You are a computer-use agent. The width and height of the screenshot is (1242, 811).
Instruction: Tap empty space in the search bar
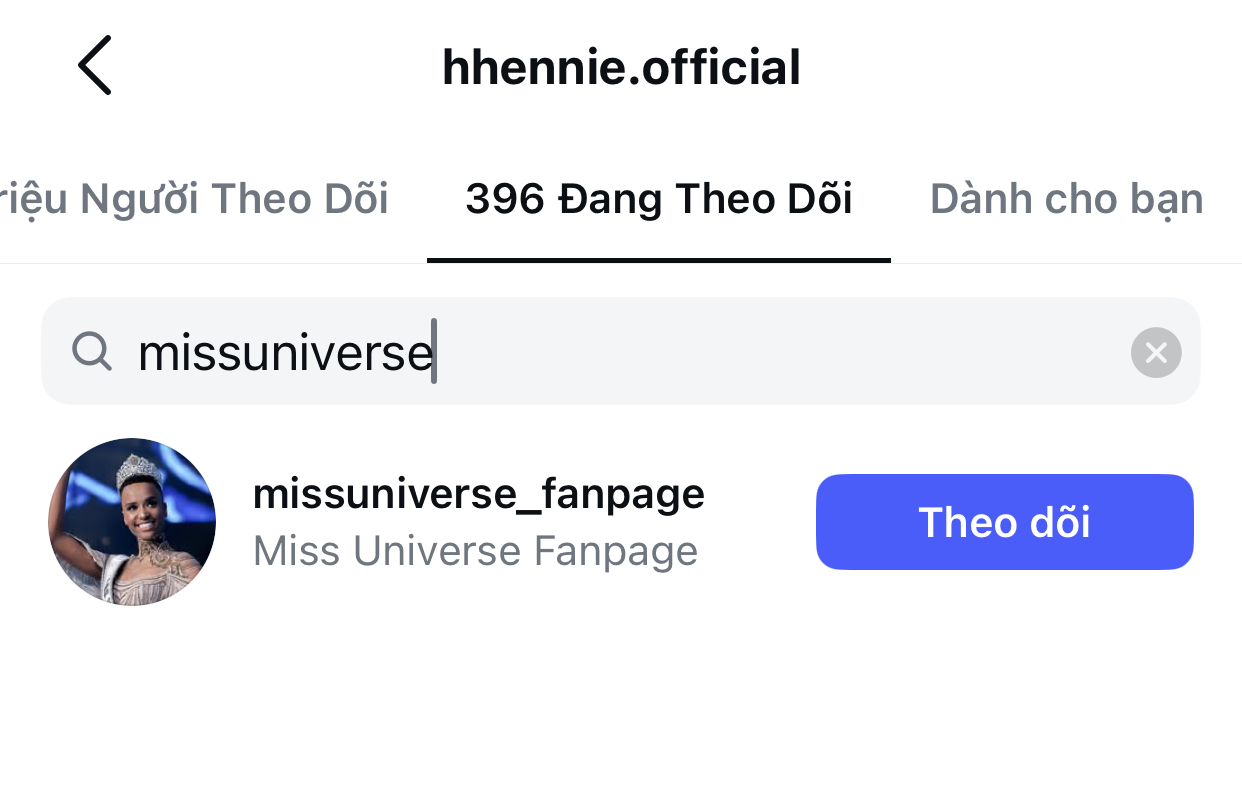click(780, 351)
